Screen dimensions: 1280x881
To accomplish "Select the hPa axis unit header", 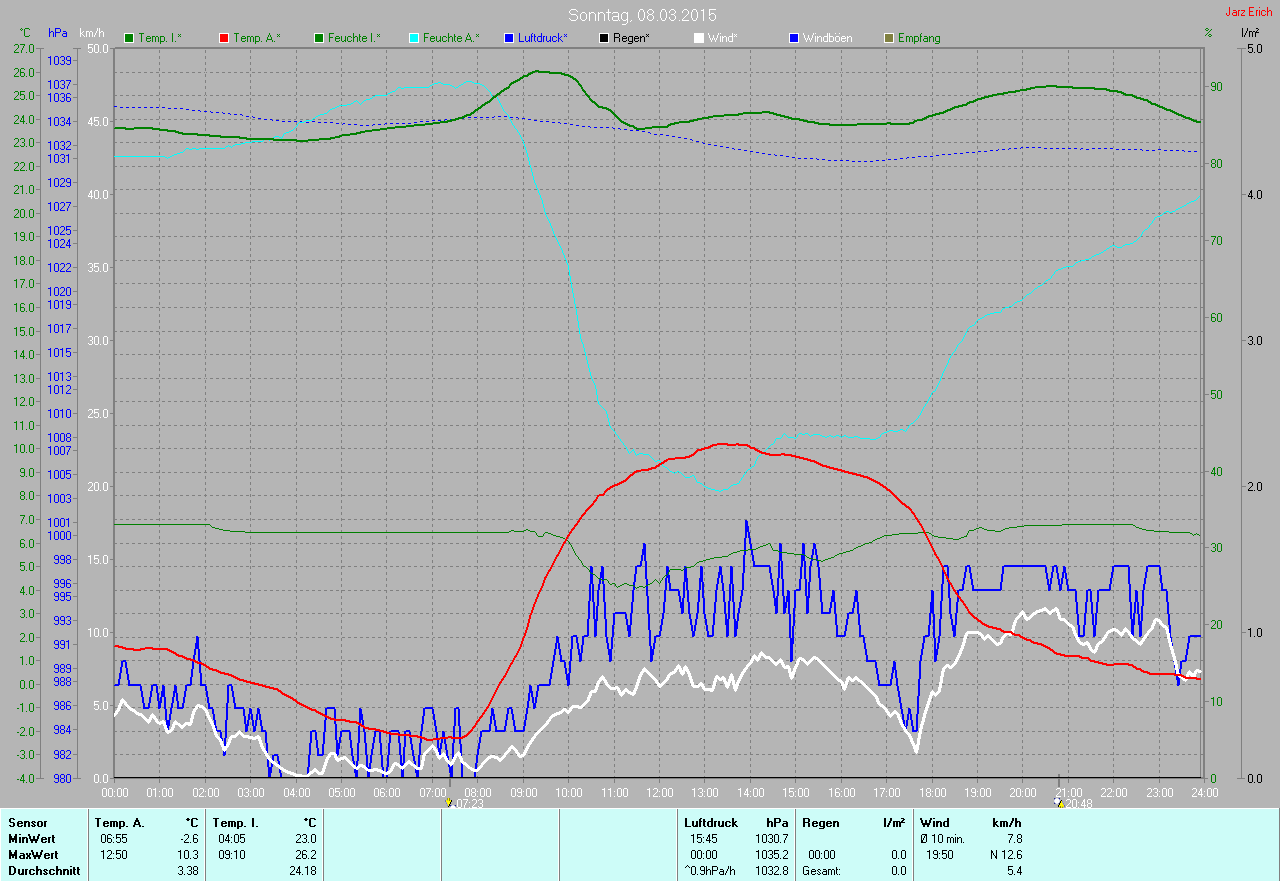I will coord(58,33).
